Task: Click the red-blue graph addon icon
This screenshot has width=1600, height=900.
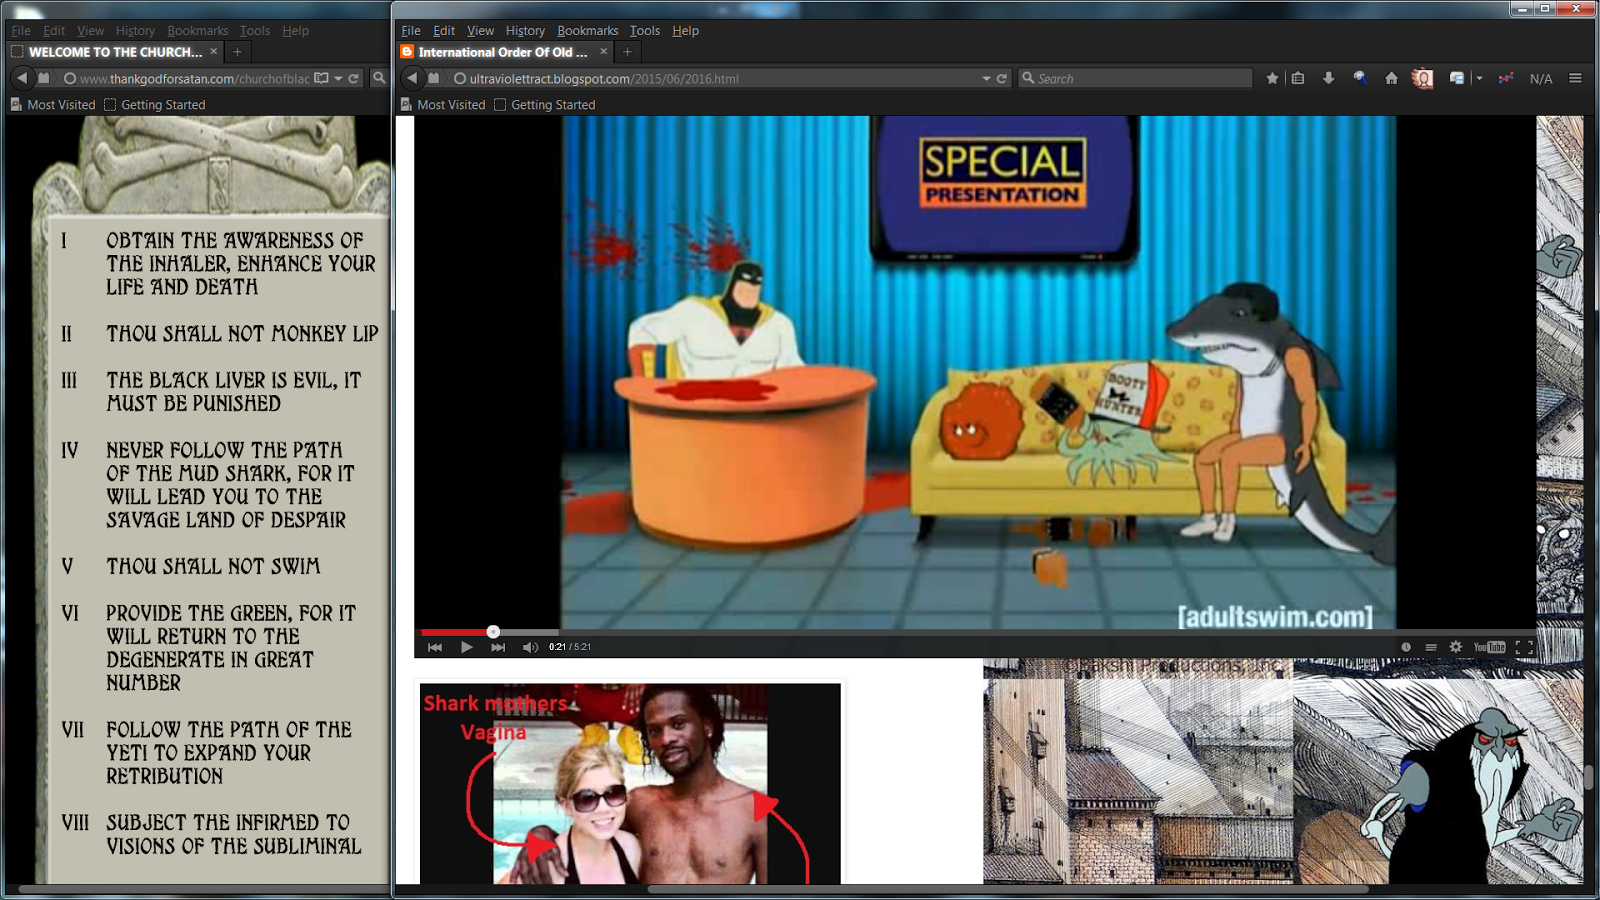Action: coord(1506,78)
